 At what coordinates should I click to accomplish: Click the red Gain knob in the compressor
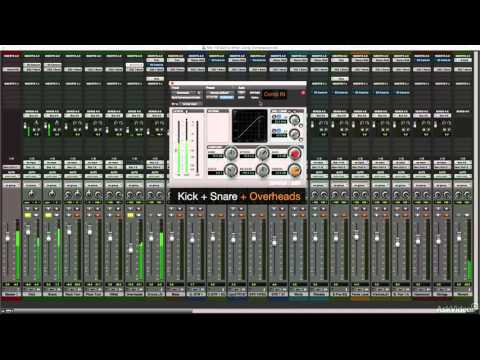[x=295, y=154]
